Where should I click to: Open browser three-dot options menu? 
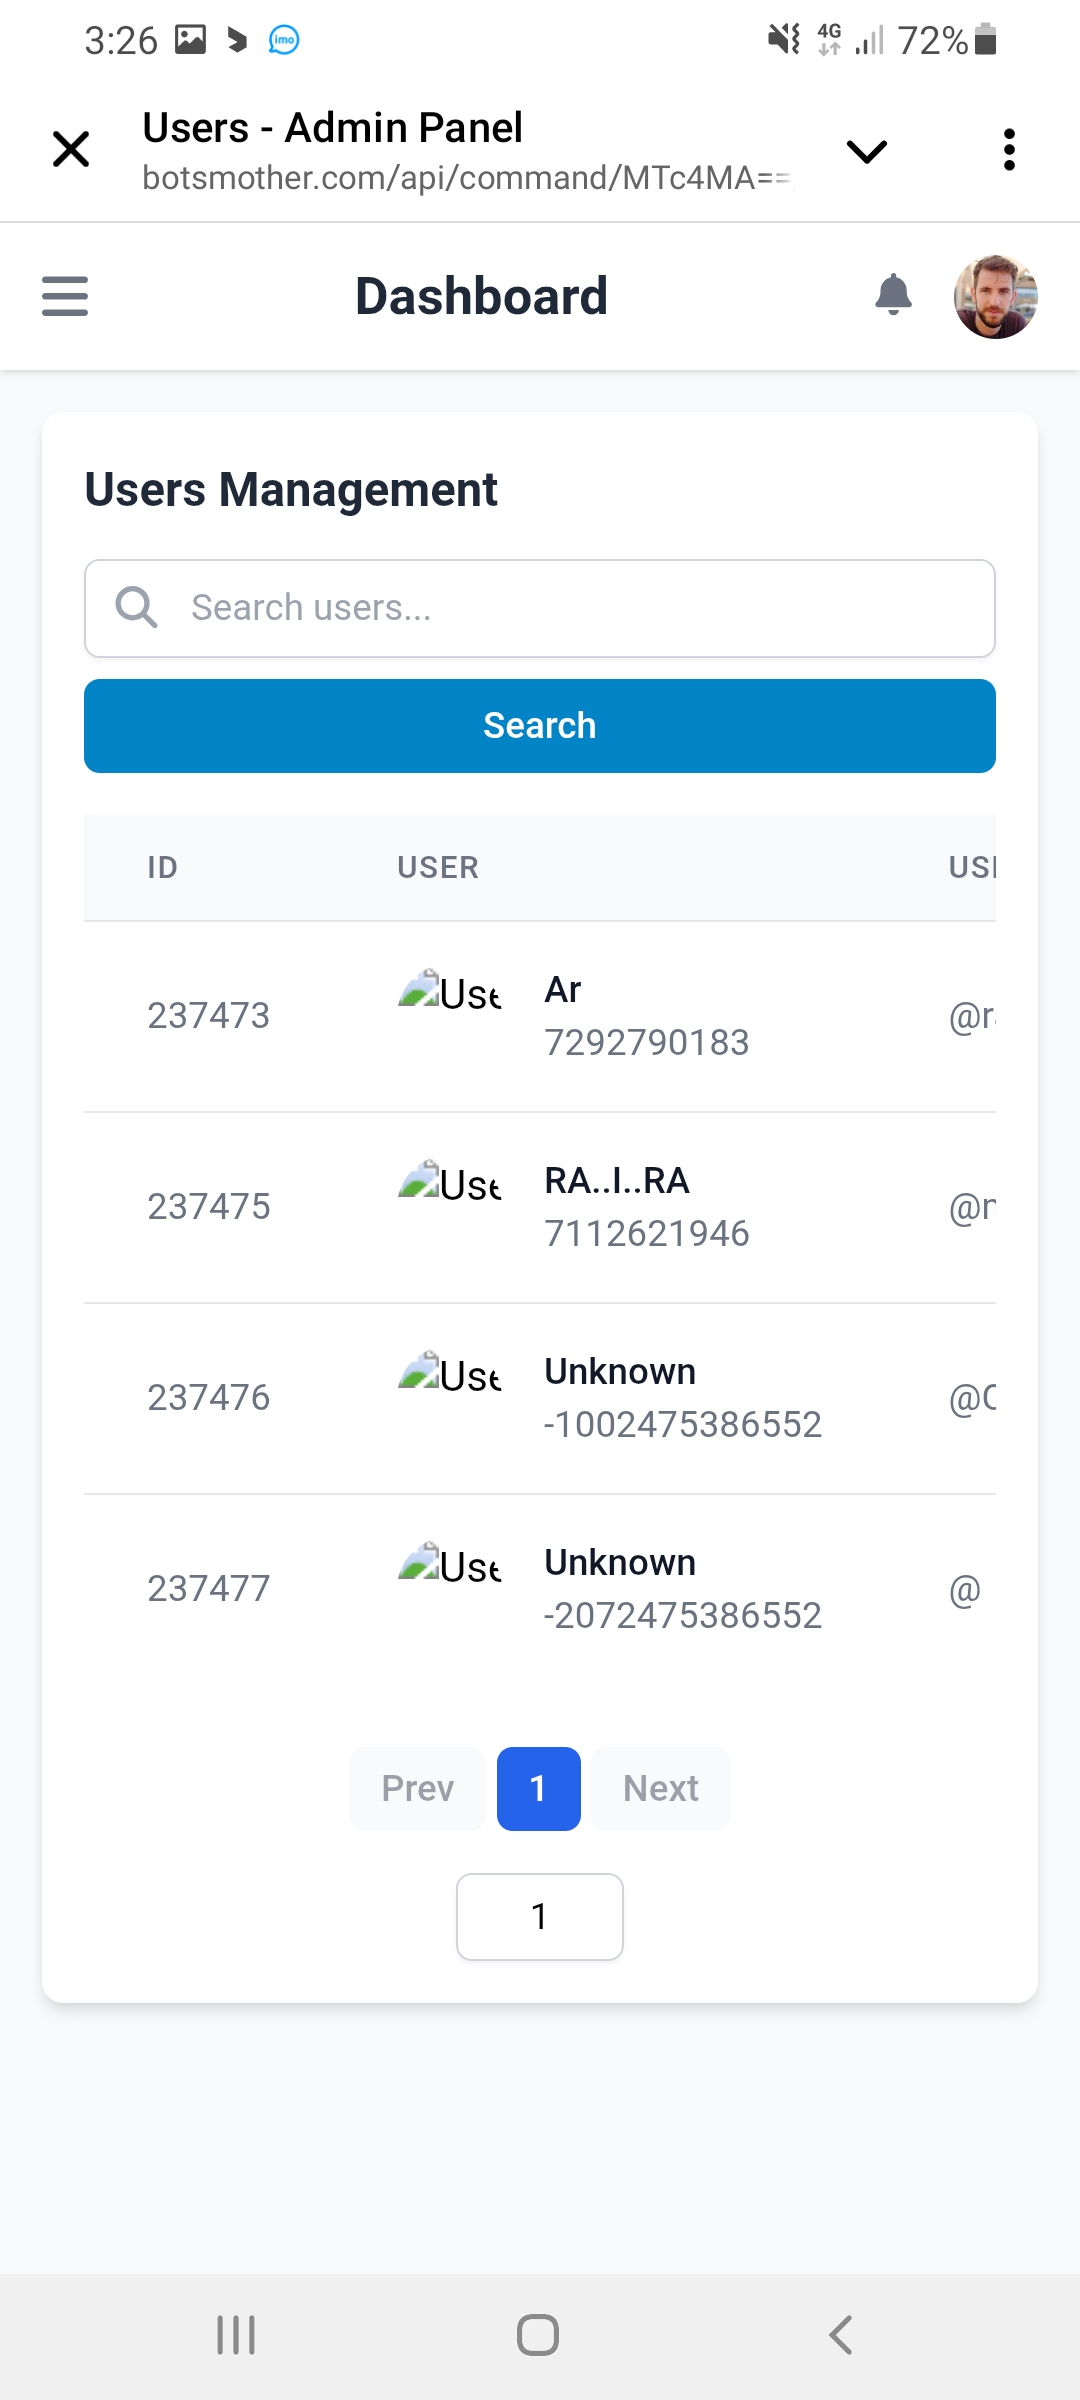pyautogui.click(x=1009, y=150)
